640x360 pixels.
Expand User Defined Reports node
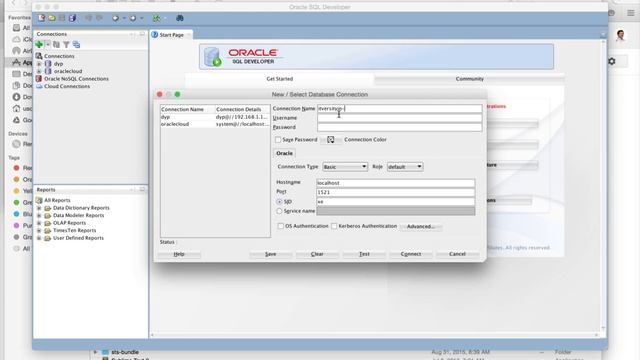(x=39, y=238)
